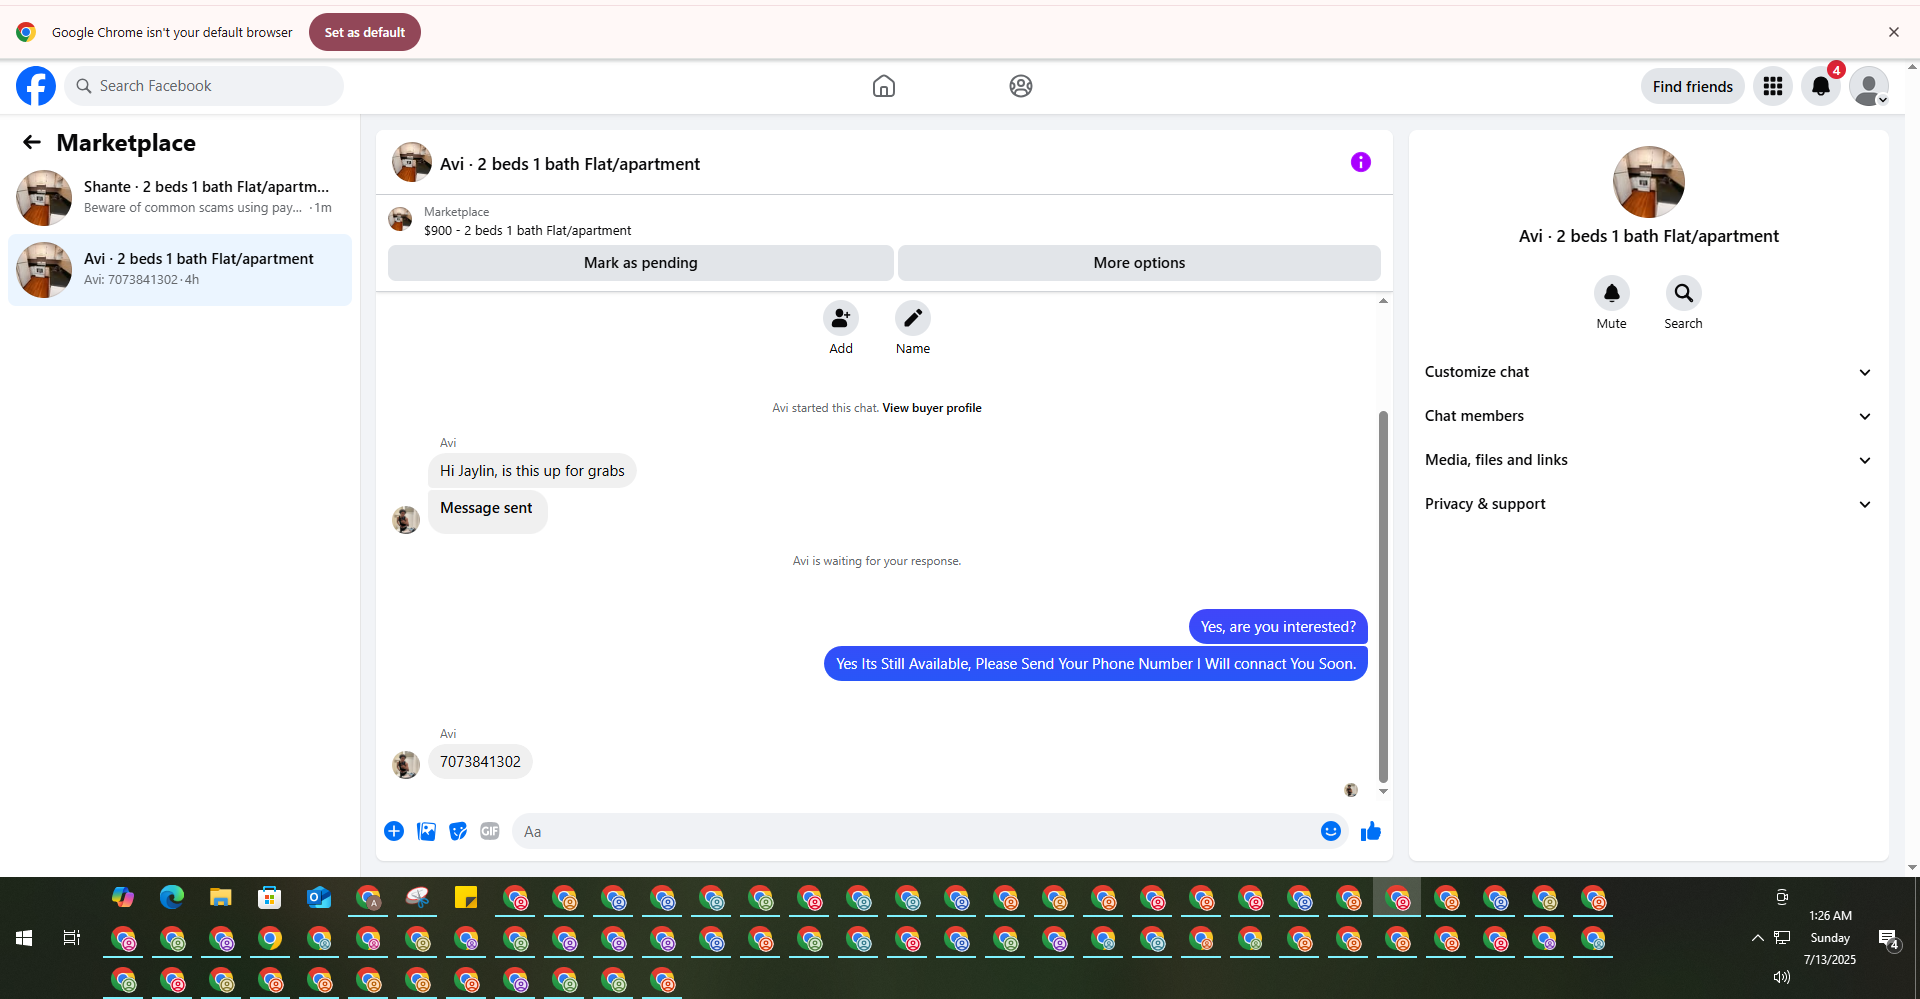The width and height of the screenshot is (1920, 999).
Task: Open more actions plus icon
Action: [x=394, y=831]
